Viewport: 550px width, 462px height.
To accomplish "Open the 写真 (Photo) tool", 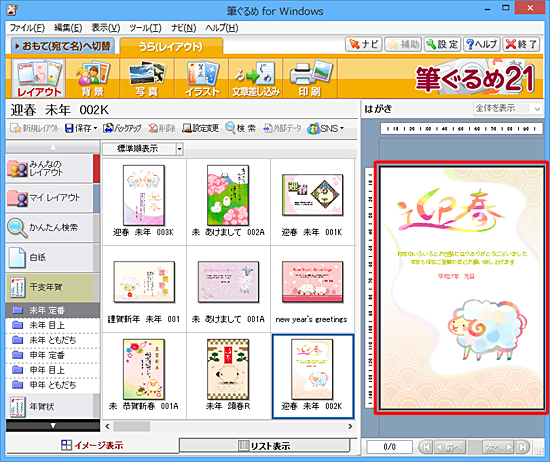I will coord(147,78).
